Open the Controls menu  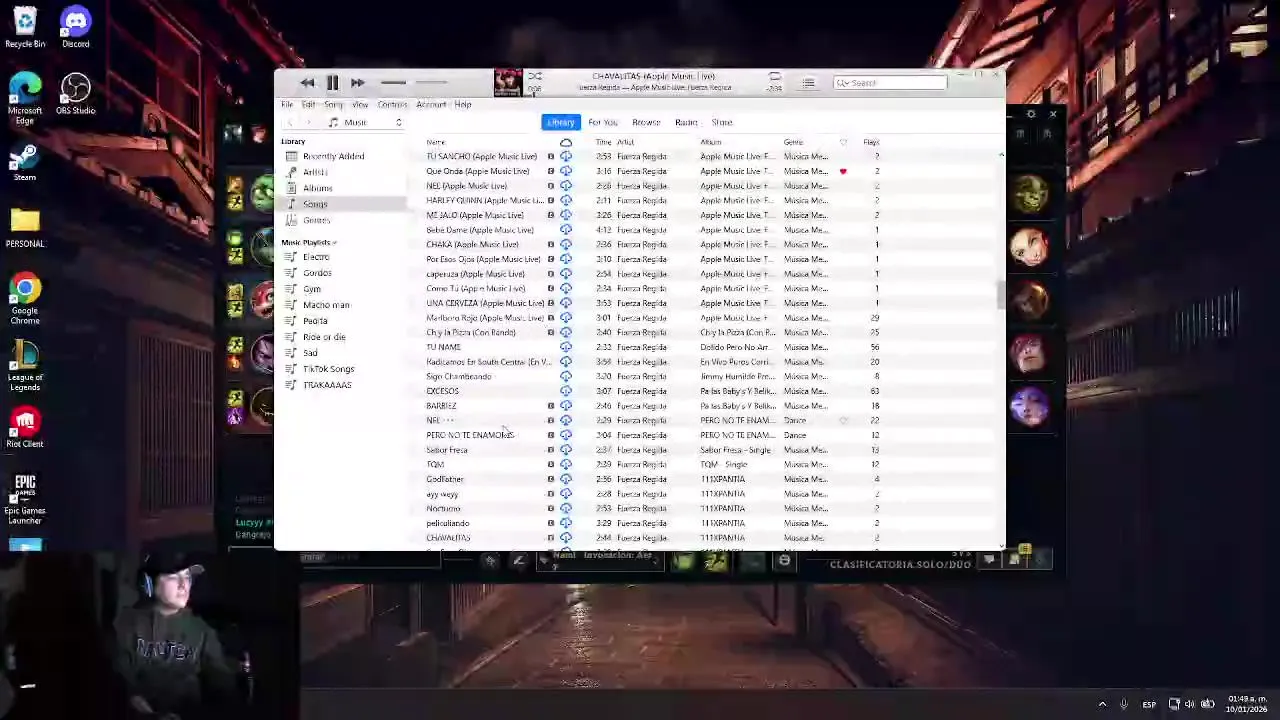tap(392, 104)
